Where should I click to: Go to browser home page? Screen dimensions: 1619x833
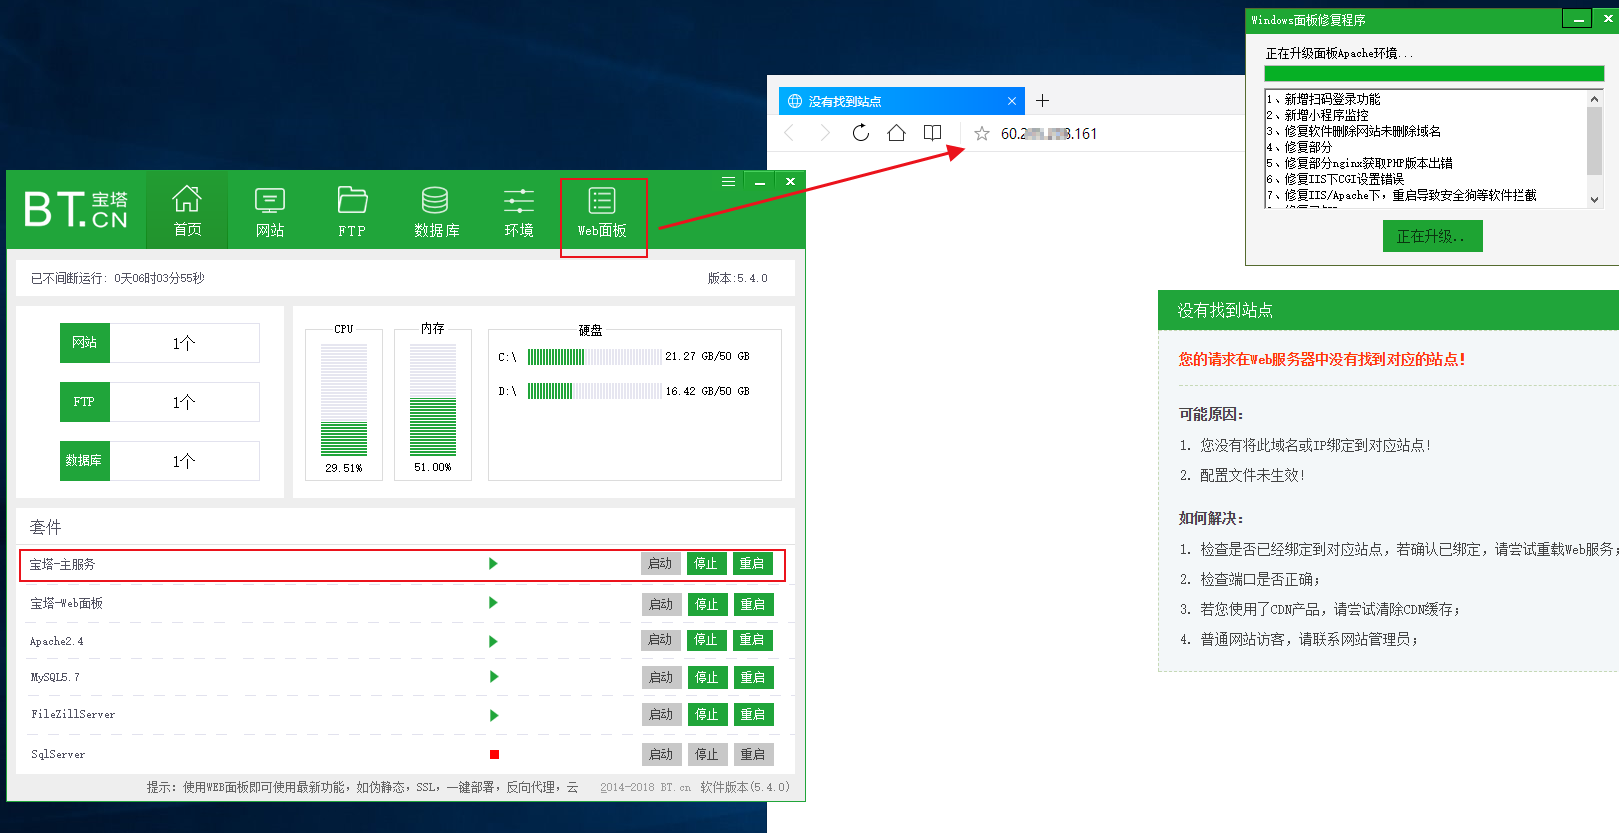pos(896,133)
